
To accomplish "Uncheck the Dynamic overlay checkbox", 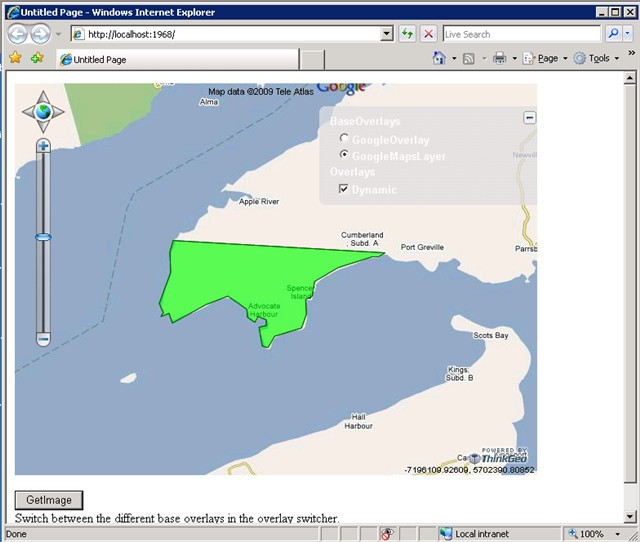I will click(344, 189).
